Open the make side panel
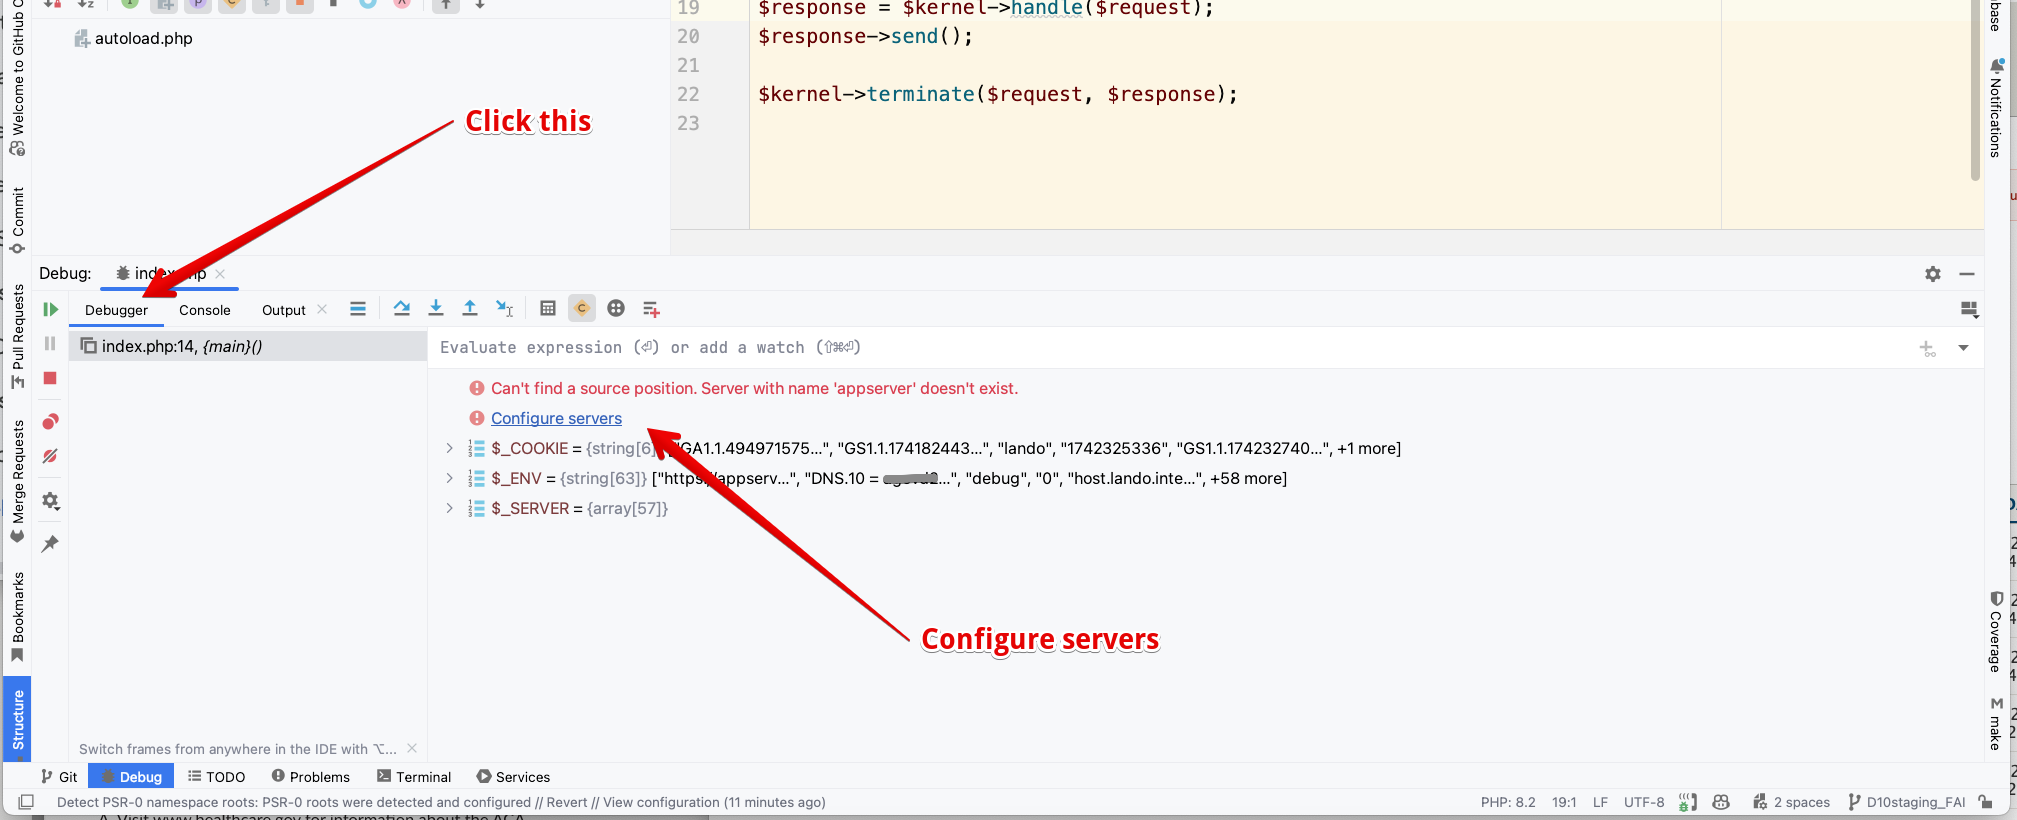 [1995, 725]
